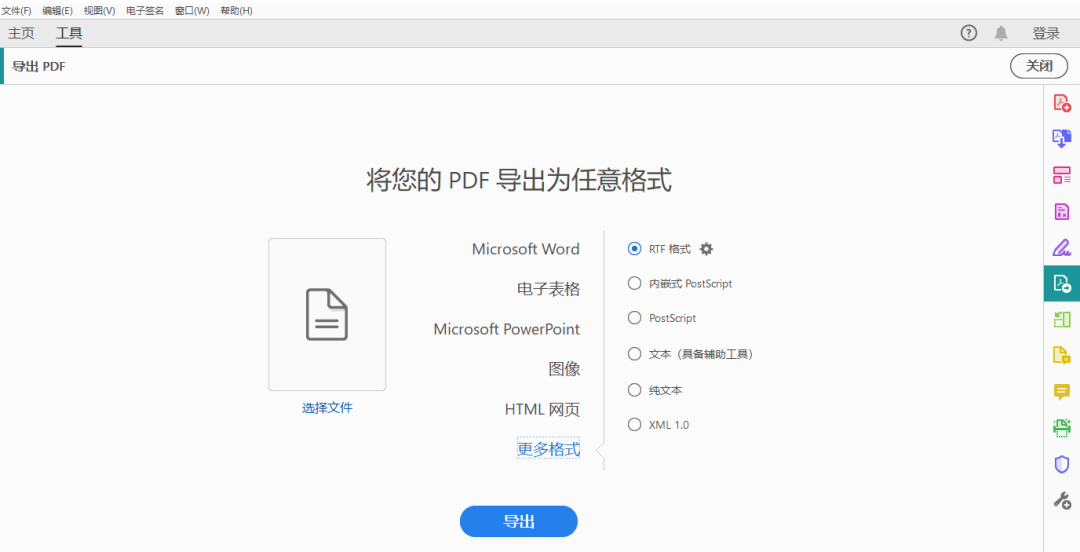Open the purple document sidebar tool
1080x552 pixels.
(1061, 211)
